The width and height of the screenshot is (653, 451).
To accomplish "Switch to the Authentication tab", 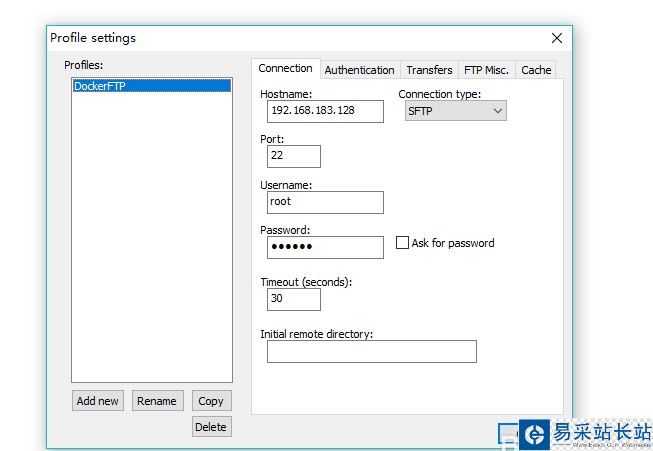I will point(359,70).
